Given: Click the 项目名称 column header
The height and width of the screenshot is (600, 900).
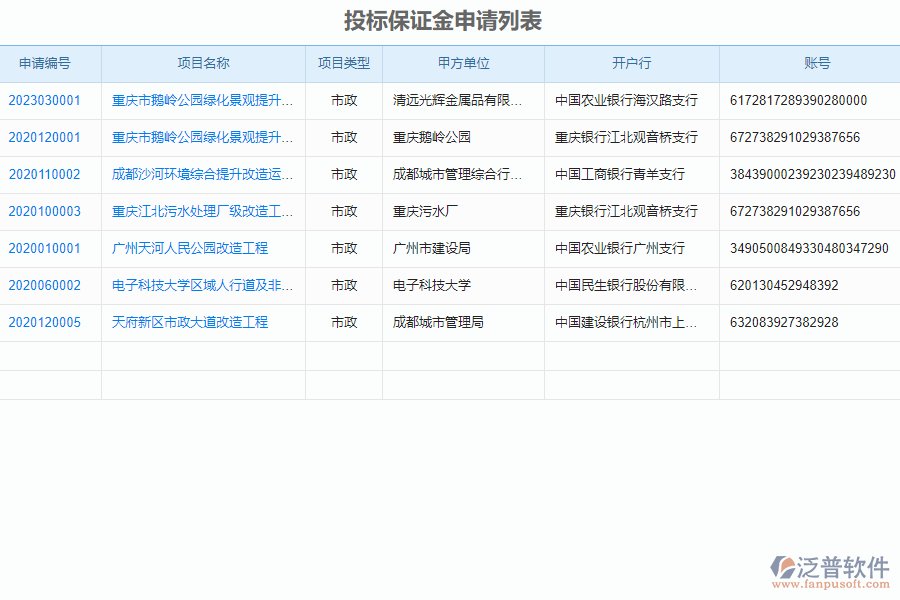Looking at the screenshot, I should (203, 63).
